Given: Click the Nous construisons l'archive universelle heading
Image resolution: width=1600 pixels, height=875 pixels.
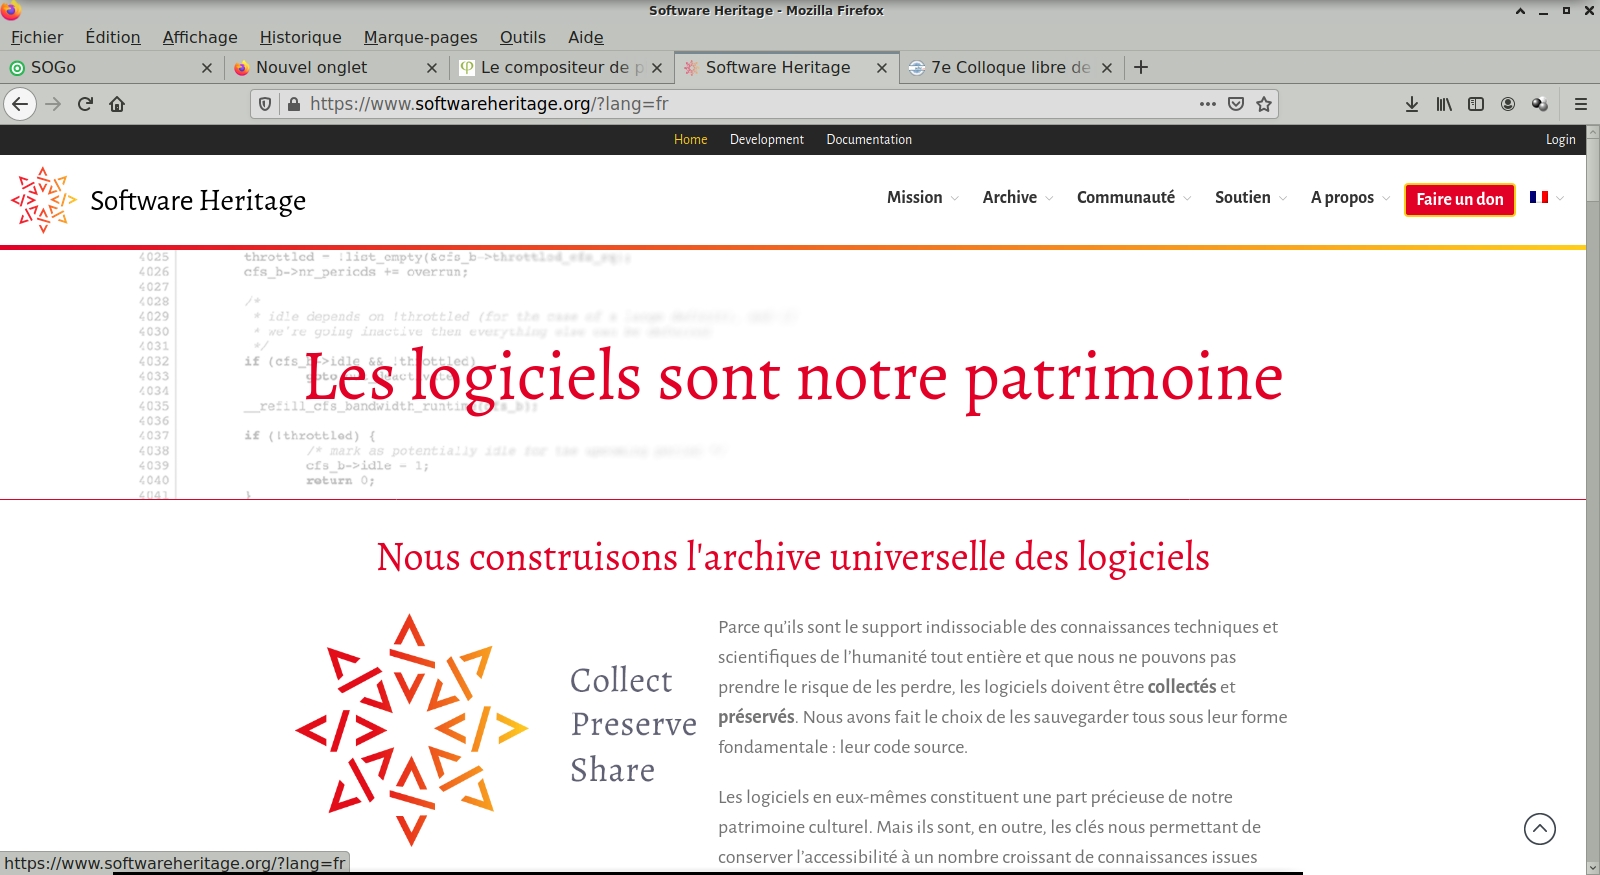Looking at the screenshot, I should coord(793,557).
